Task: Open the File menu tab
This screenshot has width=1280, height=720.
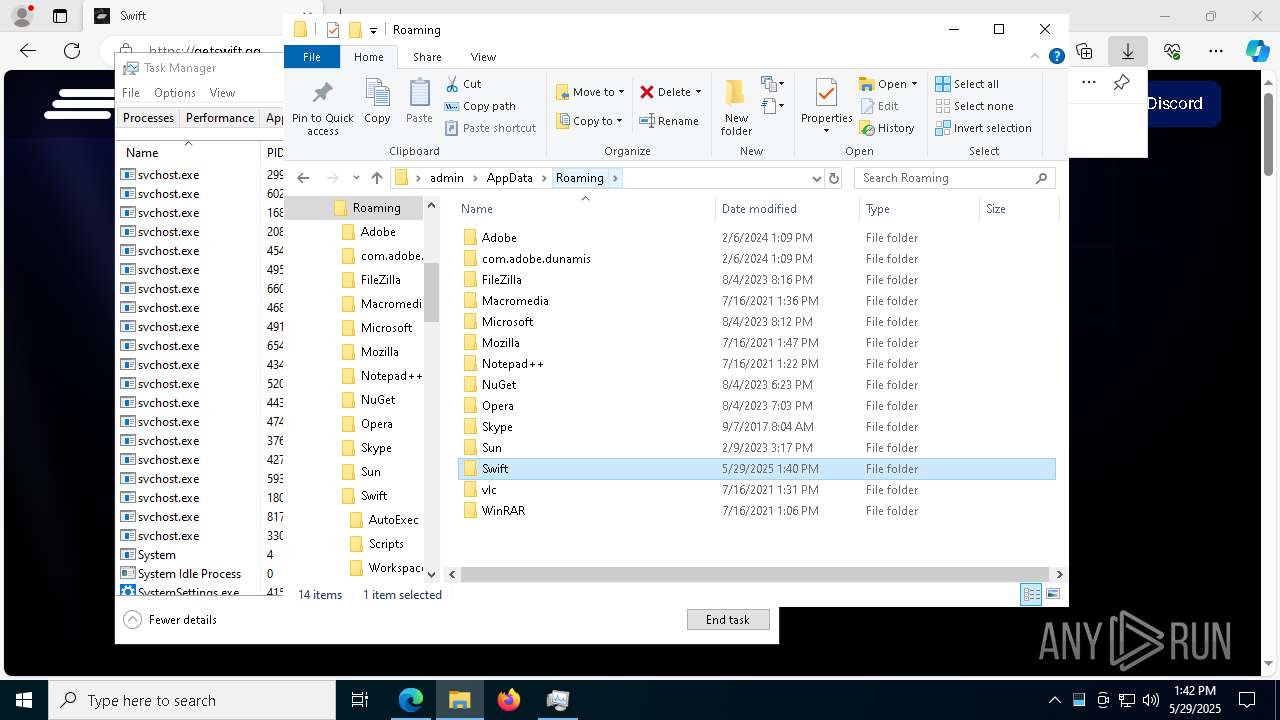Action: [x=312, y=57]
